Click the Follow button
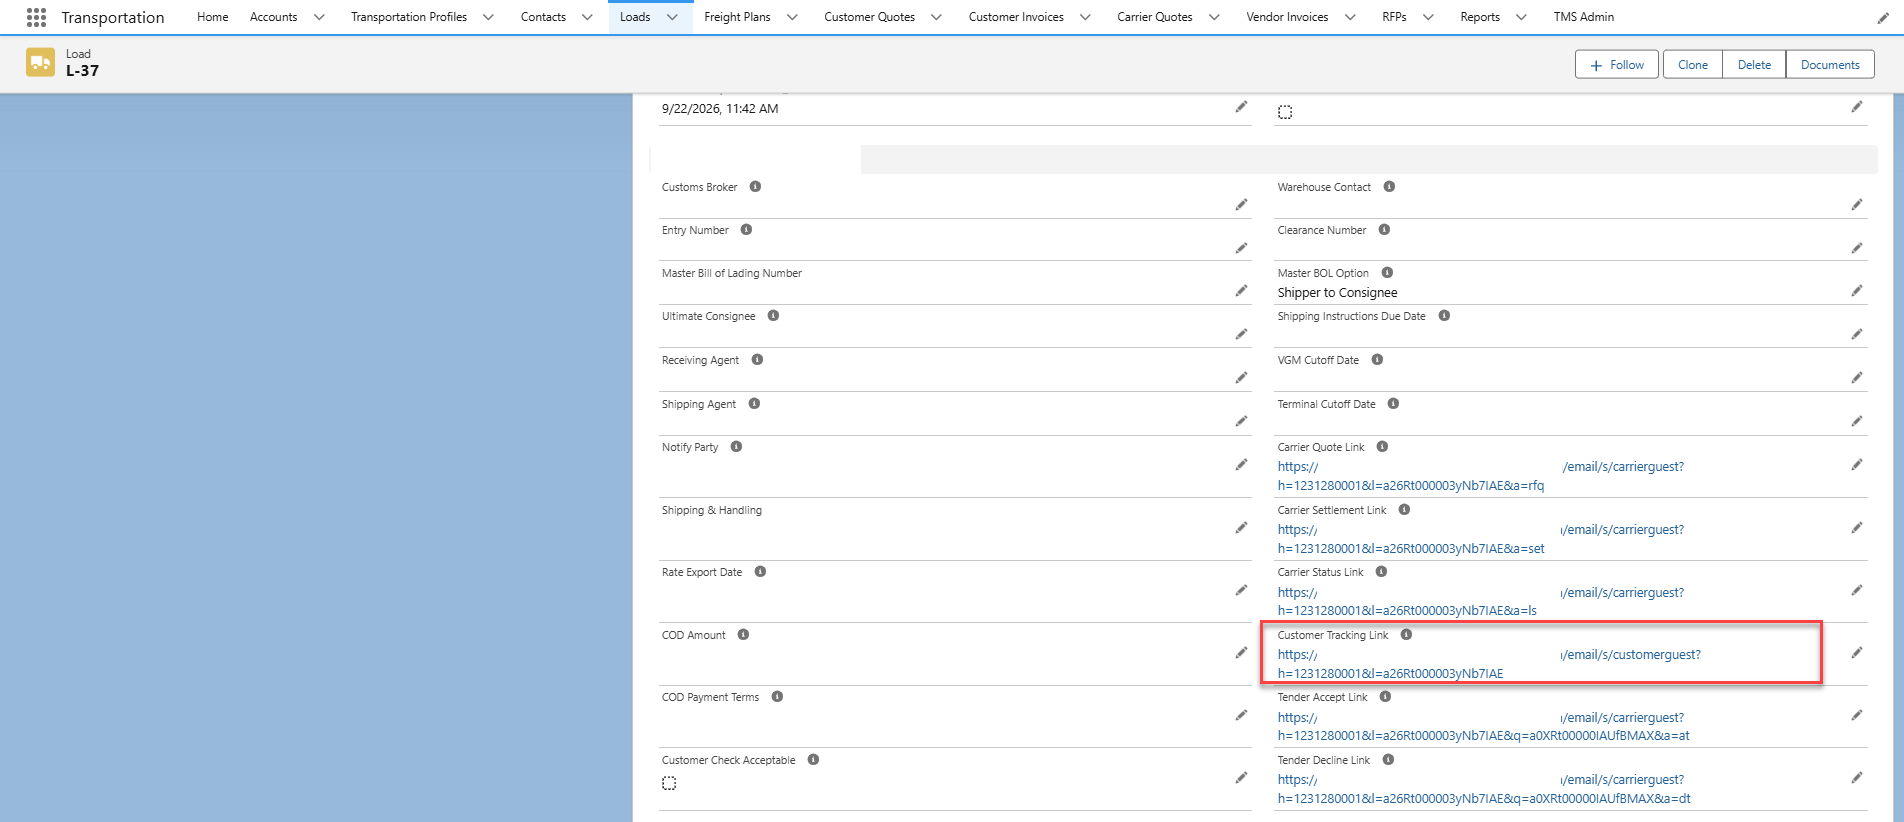Image resolution: width=1904 pixels, height=822 pixels. coord(1617,65)
